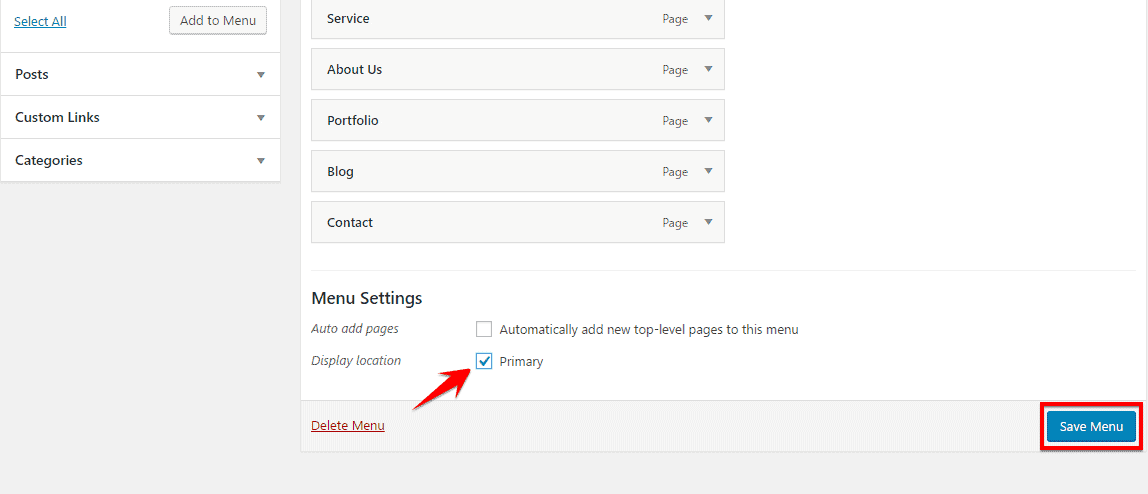Select the Portfolio menu item title

pos(353,120)
